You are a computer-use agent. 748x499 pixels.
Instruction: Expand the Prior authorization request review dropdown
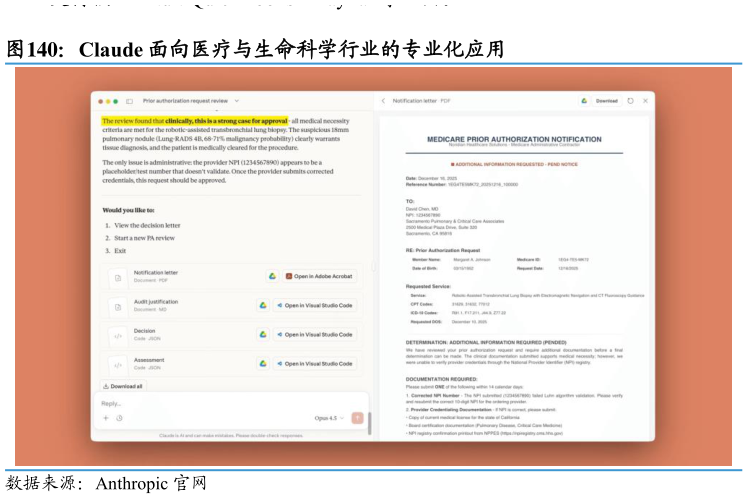[237, 101]
